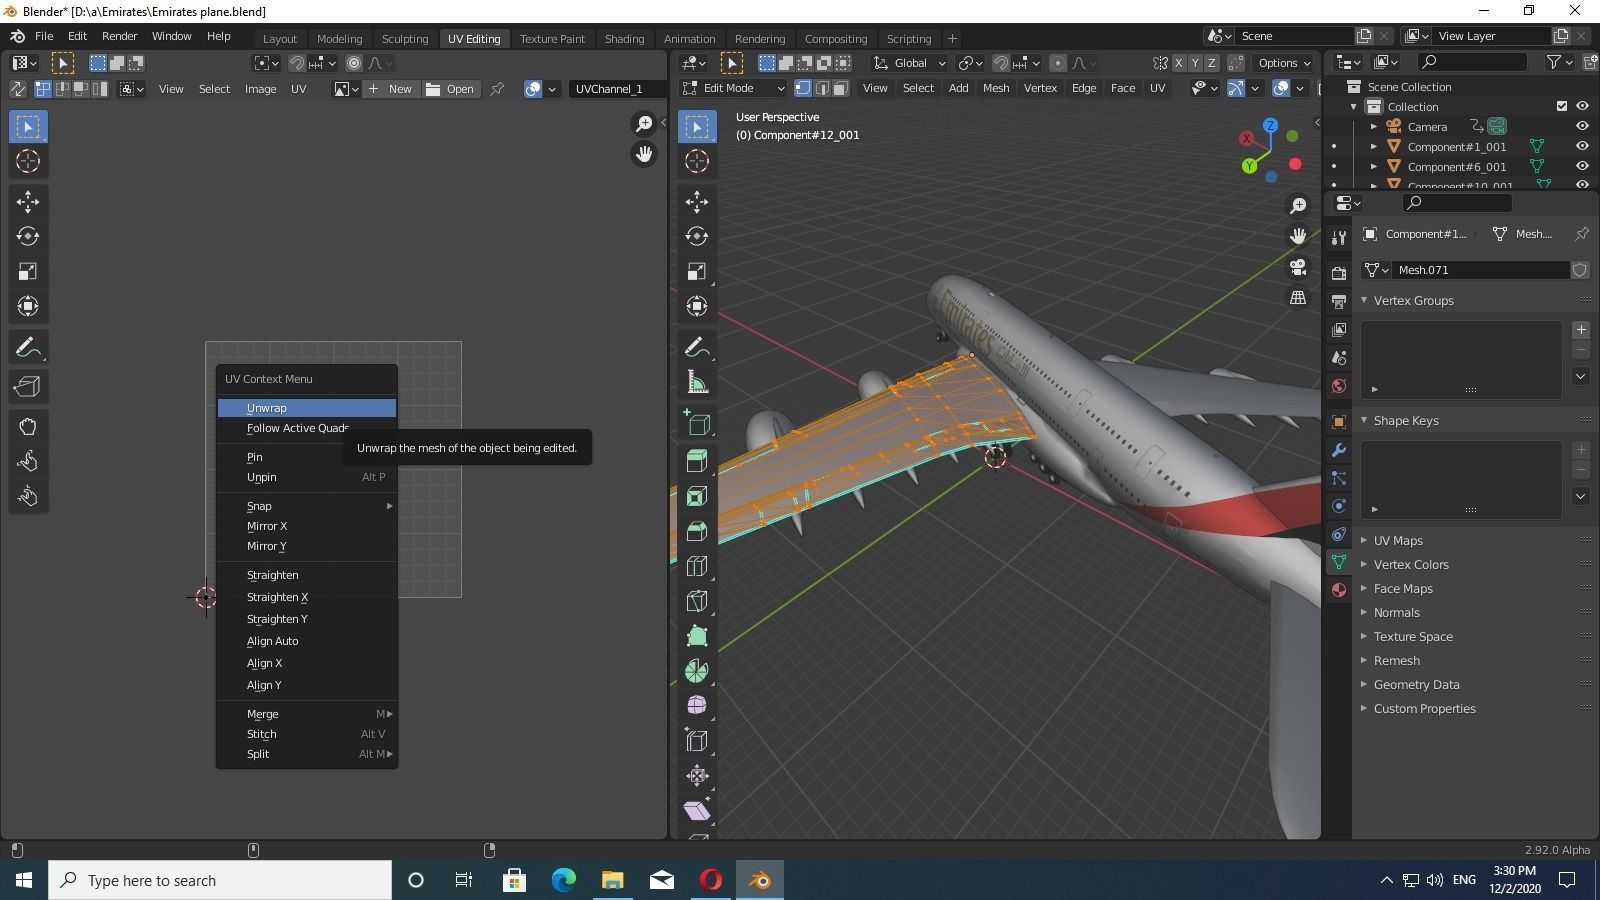This screenshot has height=900, width=1600.
Task: Select the Knife tool
Action: 697,601
